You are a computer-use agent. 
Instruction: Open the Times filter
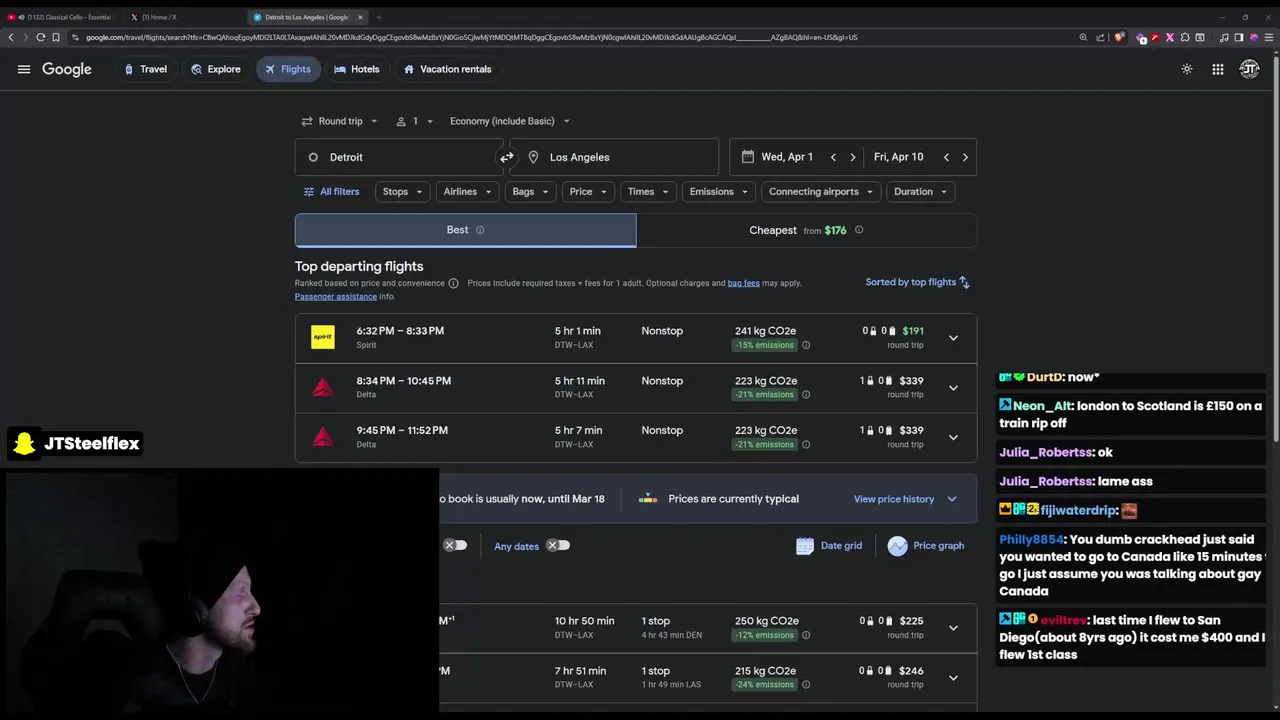pyautogui.click(x=648, y=192)
